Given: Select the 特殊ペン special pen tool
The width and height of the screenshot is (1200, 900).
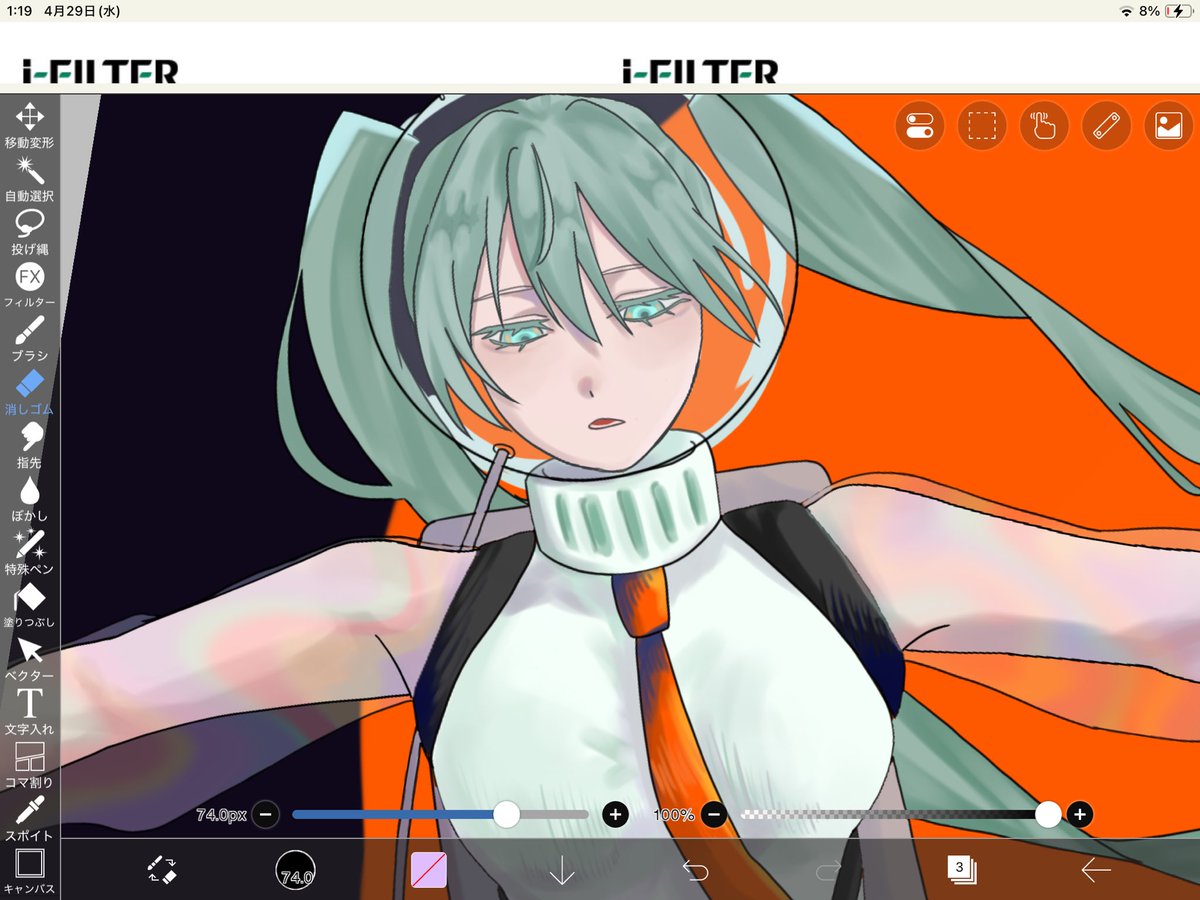Looking at the screenshot, I should pyautogui.click(x=30, y=552).
